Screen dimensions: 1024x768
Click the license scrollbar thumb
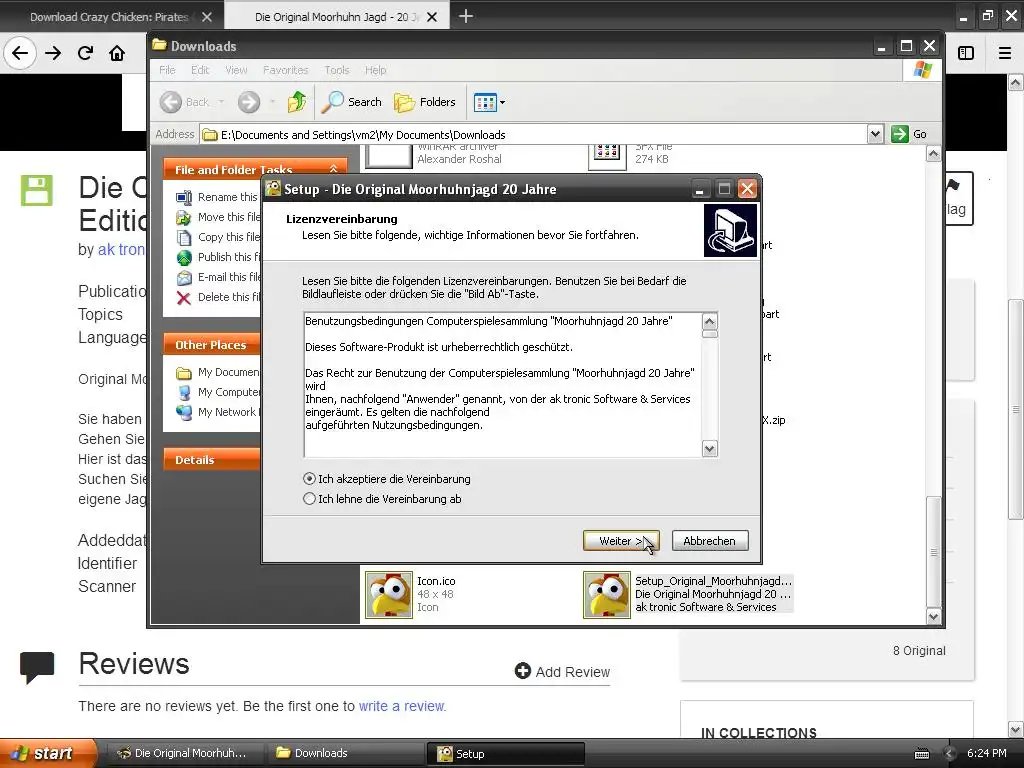point(710,334)
